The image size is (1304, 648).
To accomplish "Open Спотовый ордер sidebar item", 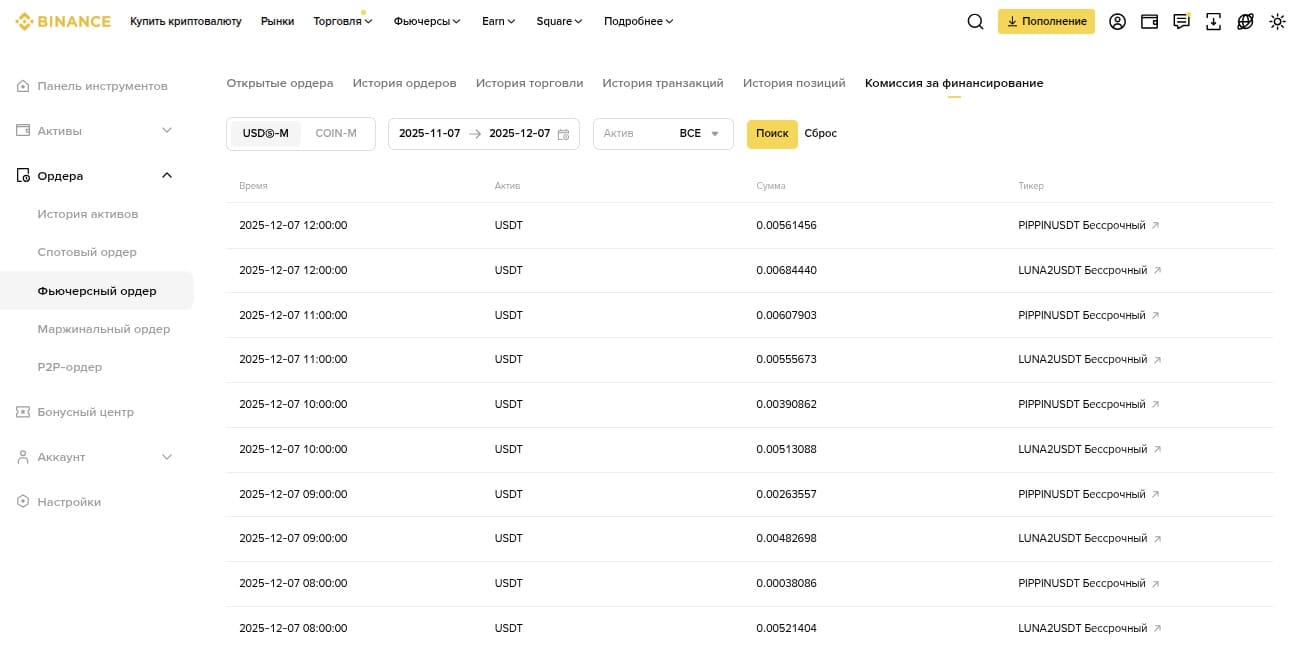I will tap(87, 253).
